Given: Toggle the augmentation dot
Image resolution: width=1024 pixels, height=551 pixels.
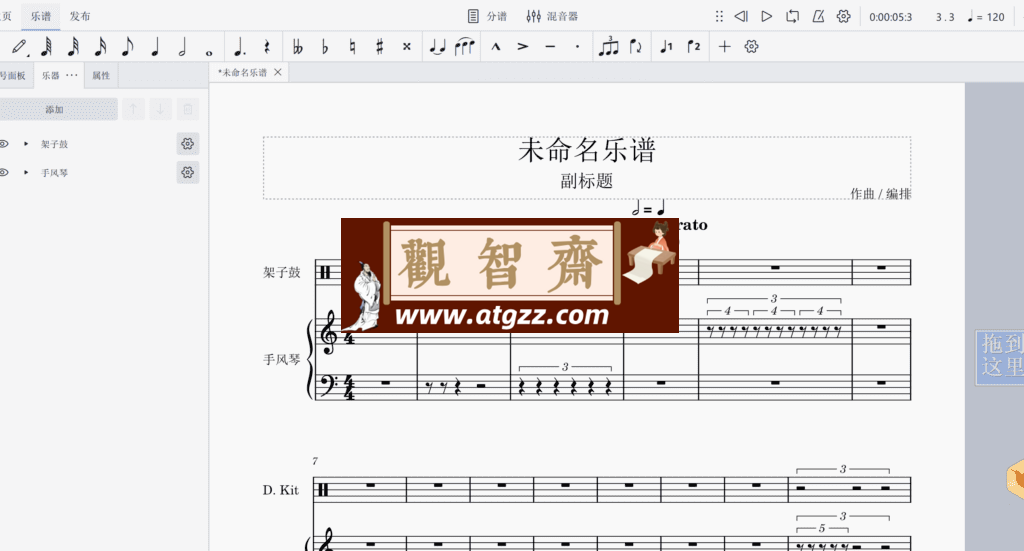Looking at the screenshot, I should pyautogui.click(x=240, y=47).
